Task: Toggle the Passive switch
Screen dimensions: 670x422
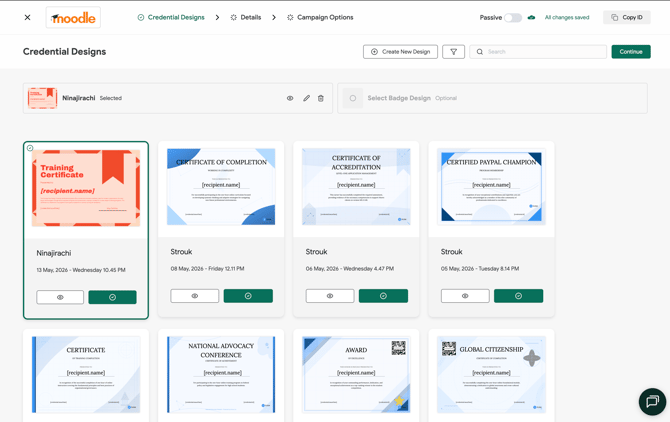Action: (x=513, y=18)
